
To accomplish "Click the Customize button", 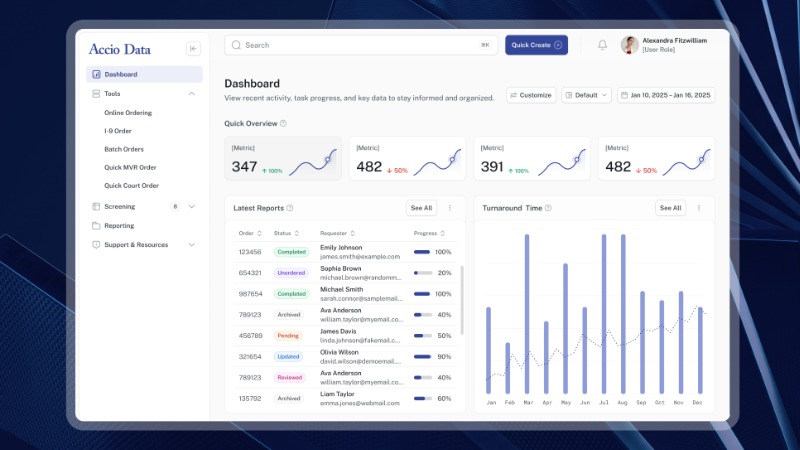I will tap(531, 95).
